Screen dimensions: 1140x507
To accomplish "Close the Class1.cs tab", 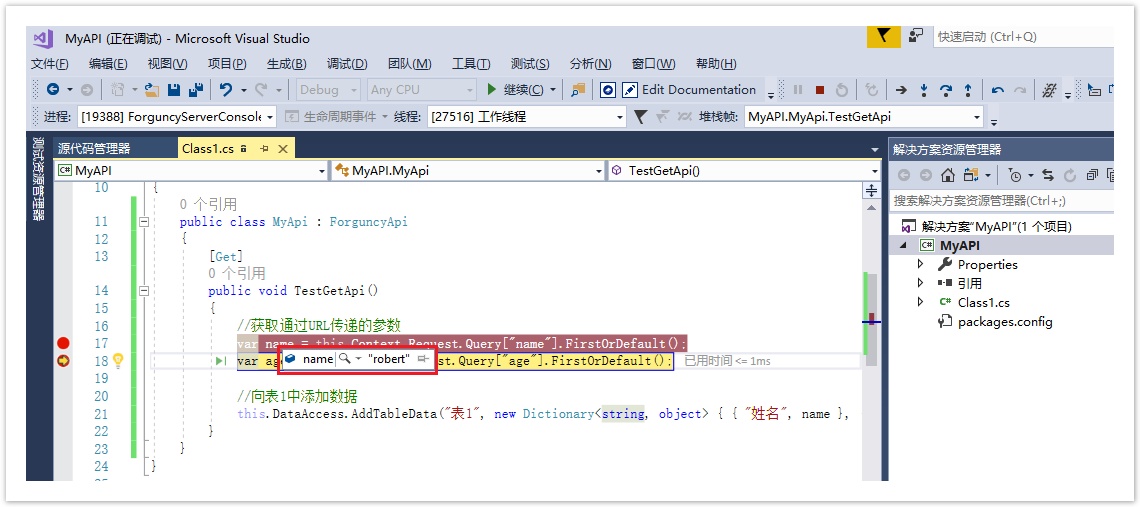I will point(283,149).
